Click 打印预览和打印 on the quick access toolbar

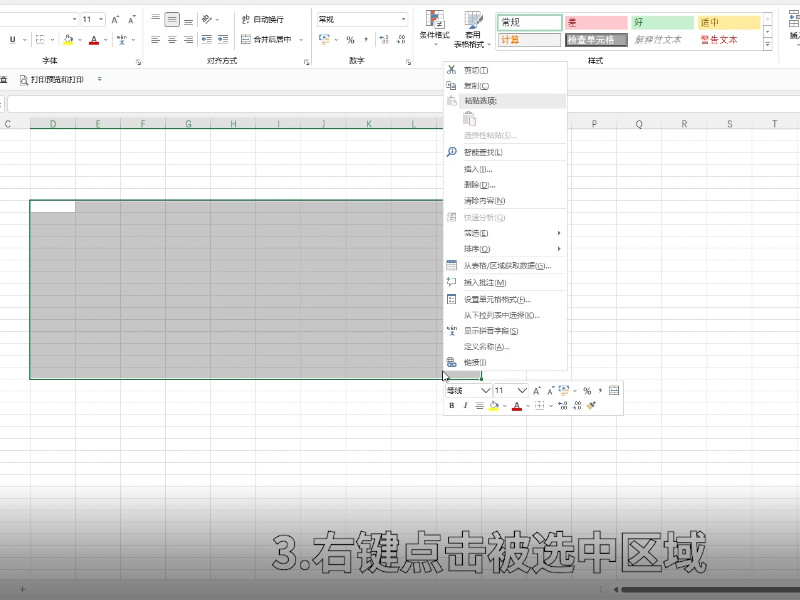tap(52, 80)
